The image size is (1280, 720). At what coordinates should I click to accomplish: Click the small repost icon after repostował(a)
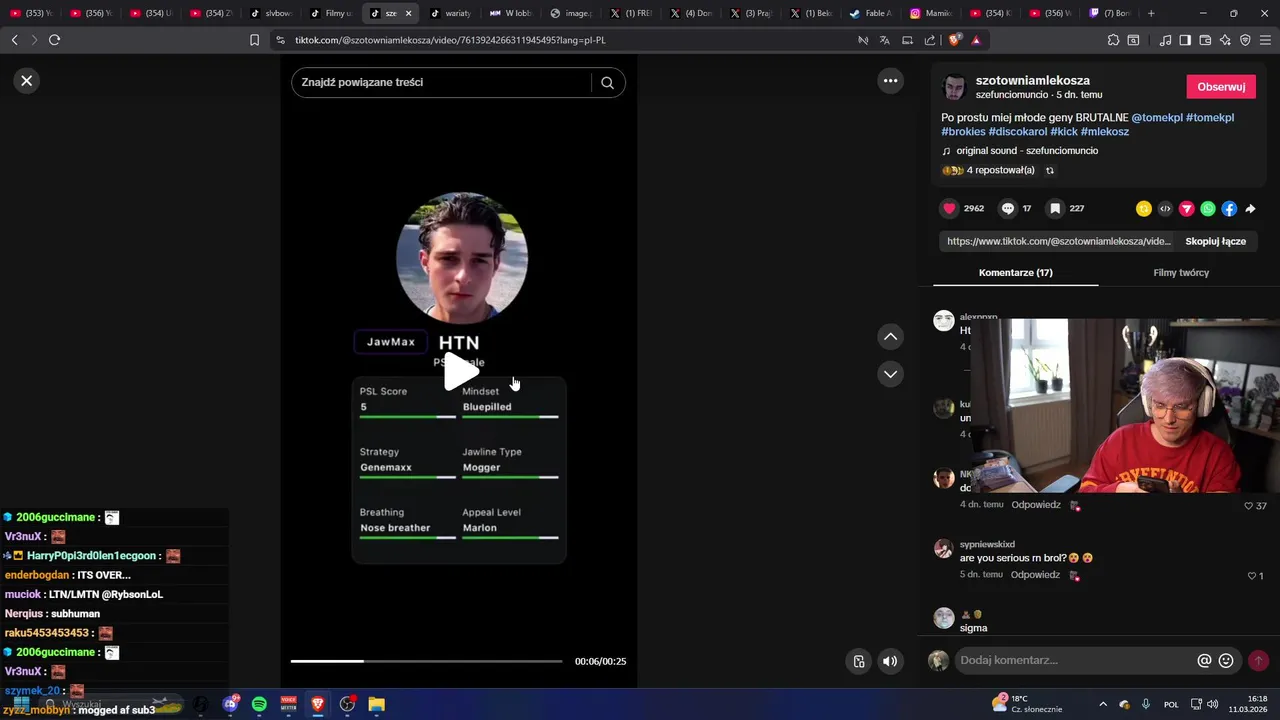pos(1050,171)
